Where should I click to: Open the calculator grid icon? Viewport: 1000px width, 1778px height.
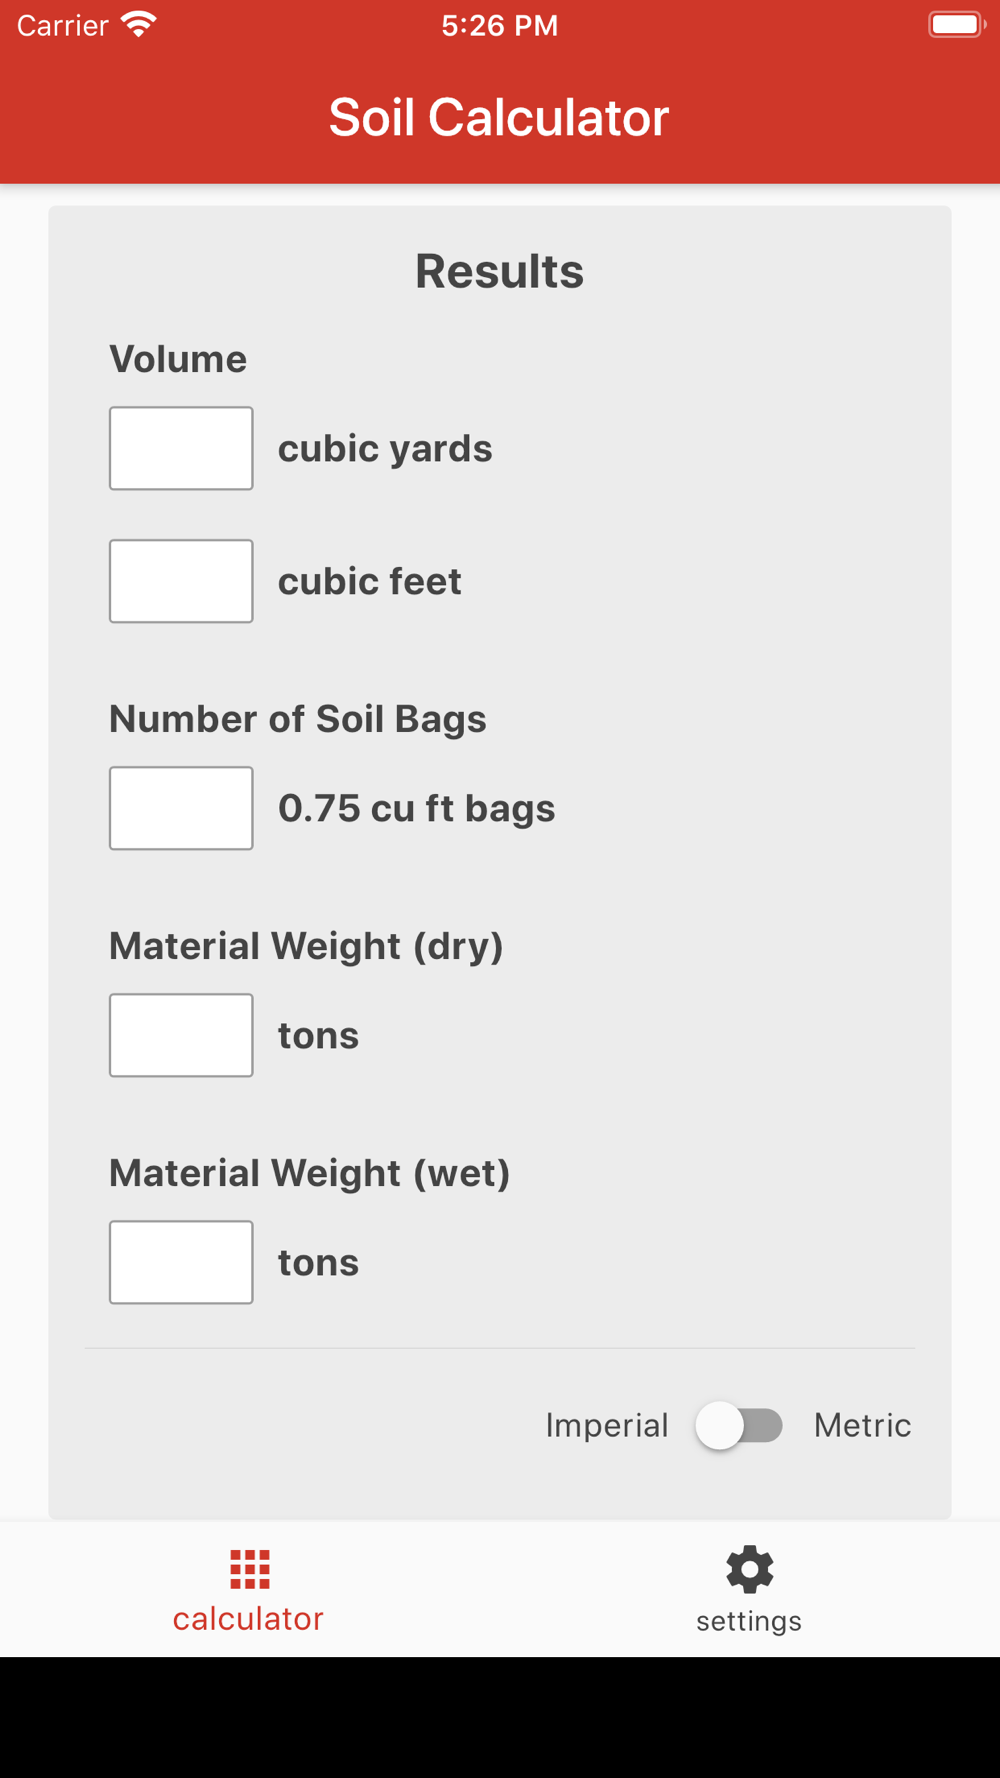click(x=249, y=1569)
